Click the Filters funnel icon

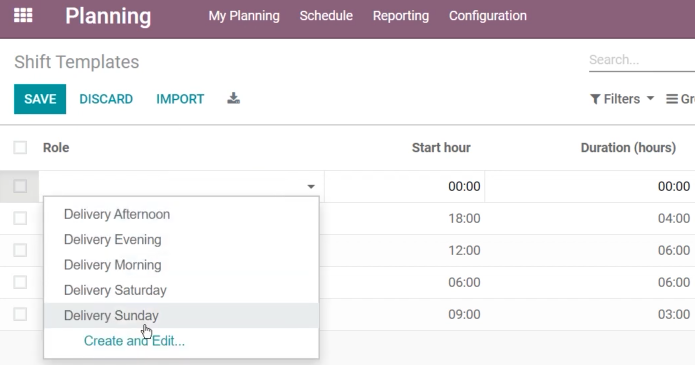pos(595,99)
